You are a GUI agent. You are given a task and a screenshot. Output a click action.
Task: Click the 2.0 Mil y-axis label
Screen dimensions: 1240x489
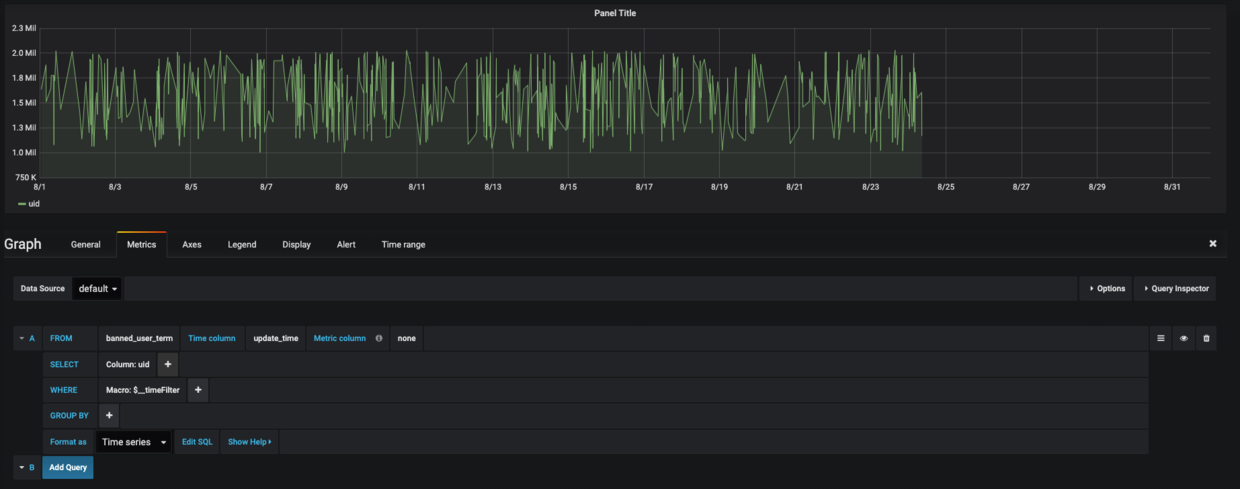click(25, 53)
